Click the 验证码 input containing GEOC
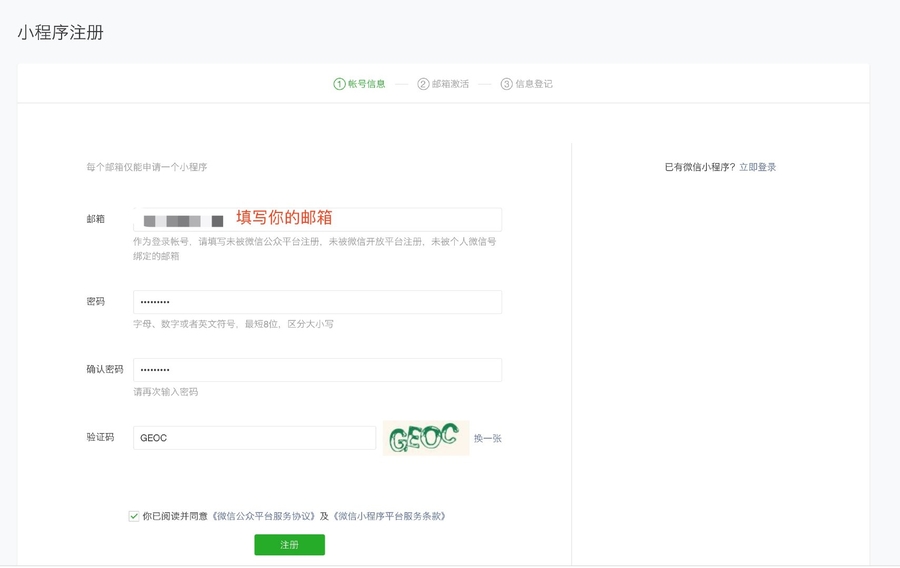 [x=254, y=438]
